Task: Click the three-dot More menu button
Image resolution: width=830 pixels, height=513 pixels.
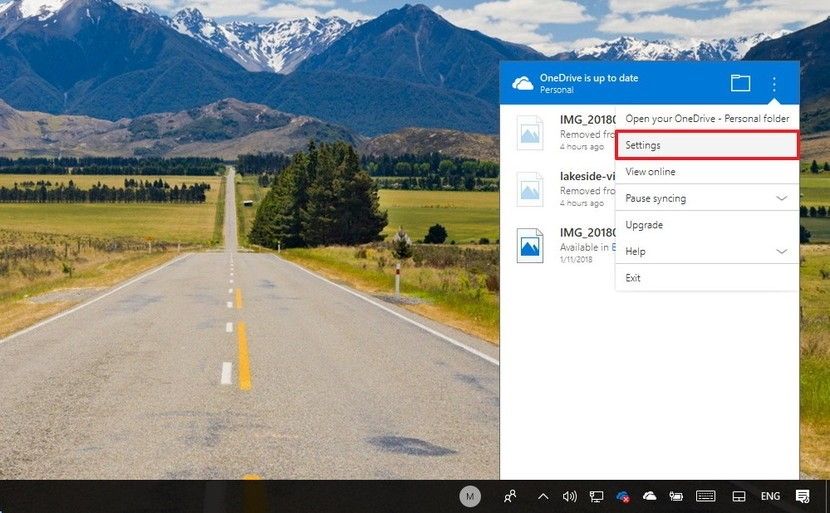Action: click(774, 84)
